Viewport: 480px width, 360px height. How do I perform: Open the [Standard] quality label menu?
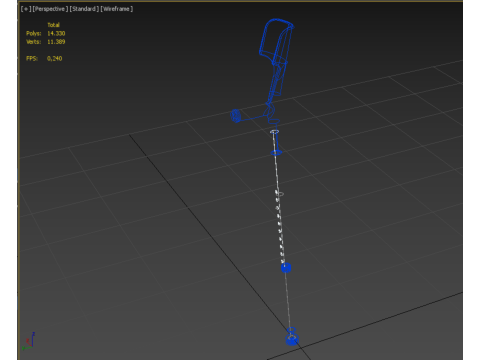pos(84,9)
